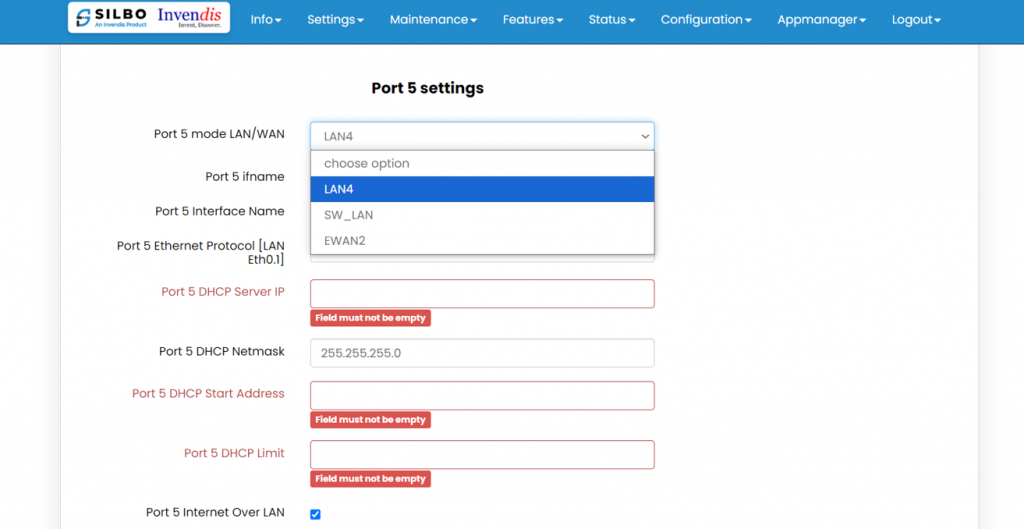Viewport: 1024px width, 529px height.
Task: Click the Port 5 DHCP Limit field
Action: (481, 454)
